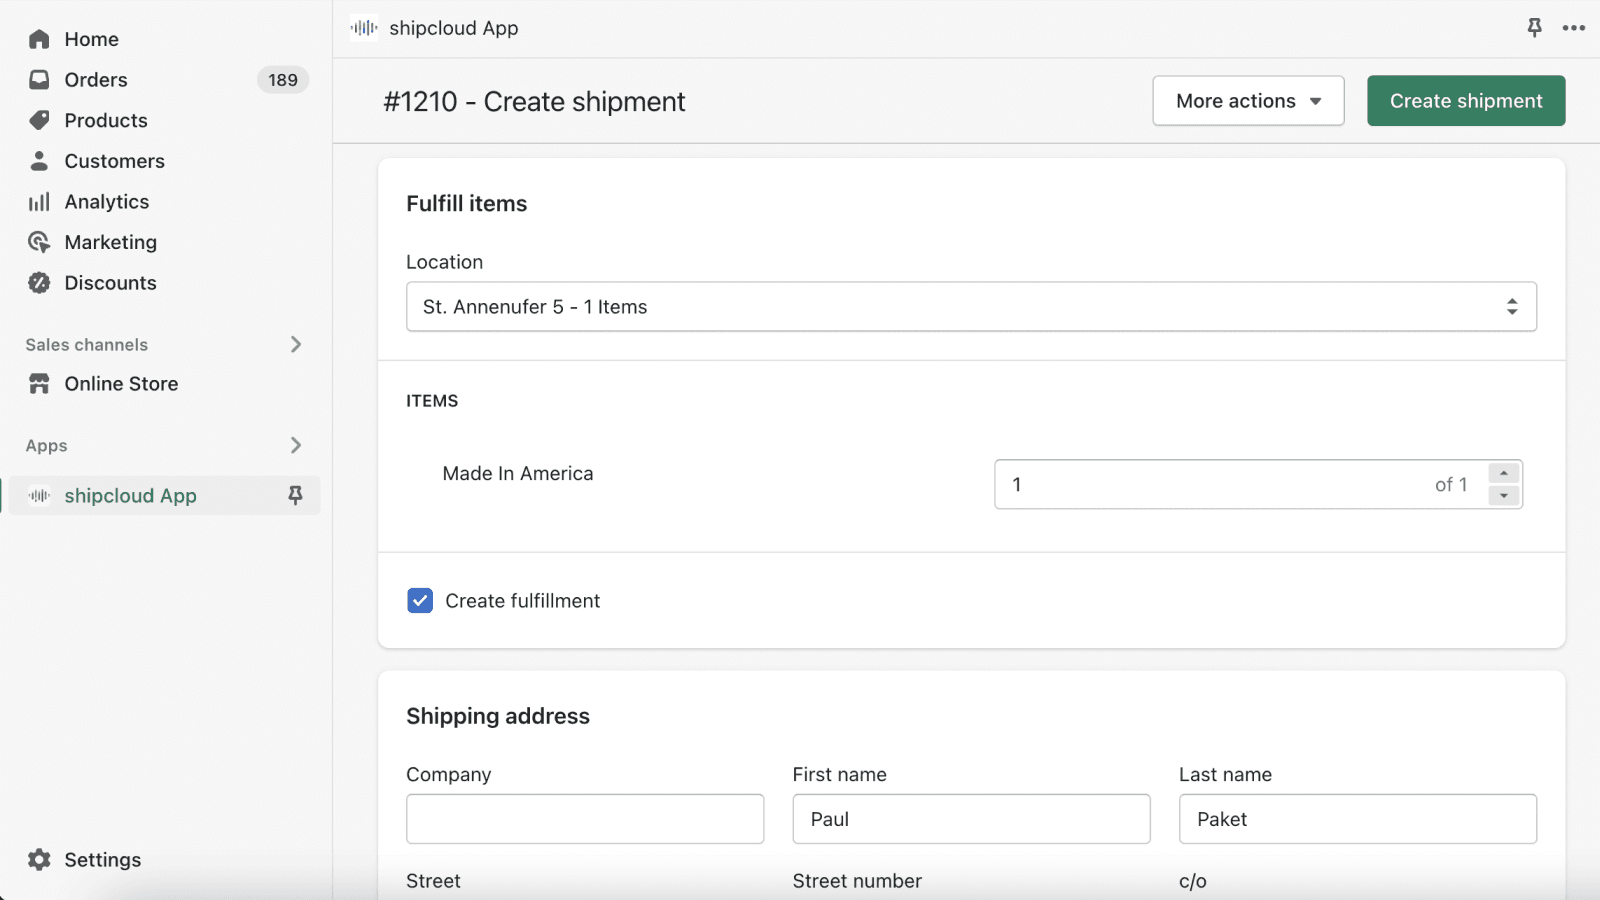Screen dimensions: 1600x900
Task: Uncheck the Create fulfillment checkbox
Action: (x=419, y=600)
